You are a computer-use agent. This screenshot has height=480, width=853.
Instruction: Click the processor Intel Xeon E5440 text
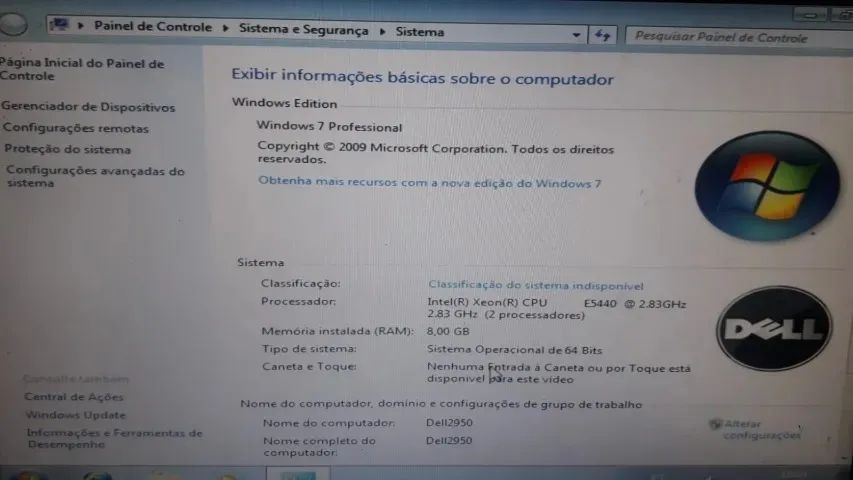(x=557, y=309)
